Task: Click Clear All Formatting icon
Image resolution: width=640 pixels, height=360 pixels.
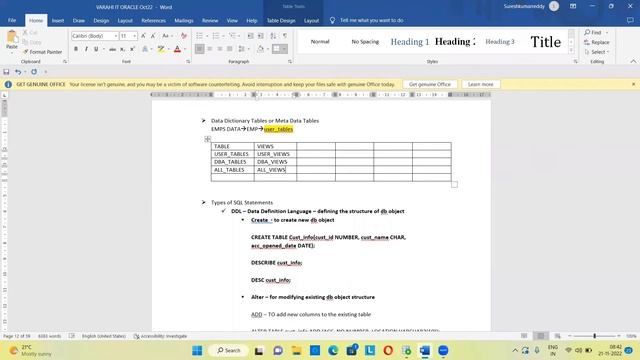Action: click(184, 36)
